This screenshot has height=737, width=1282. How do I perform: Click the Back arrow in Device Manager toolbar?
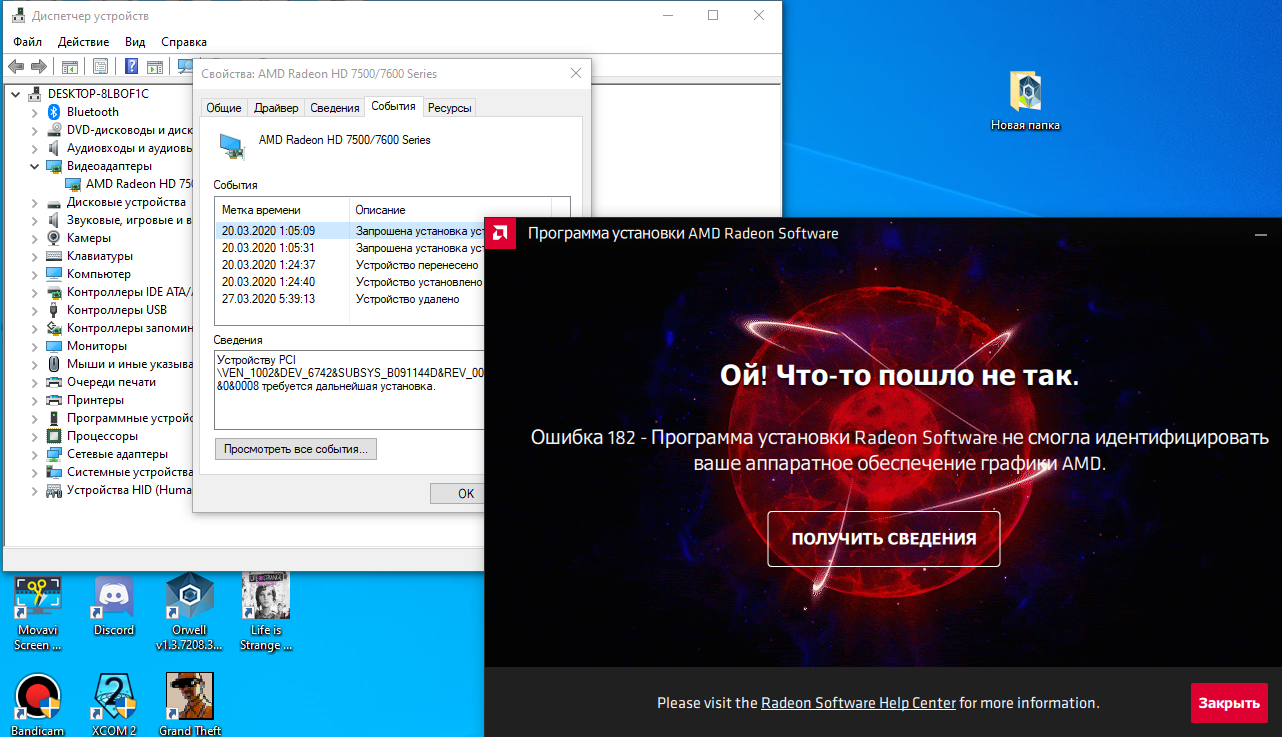(16, 67)
